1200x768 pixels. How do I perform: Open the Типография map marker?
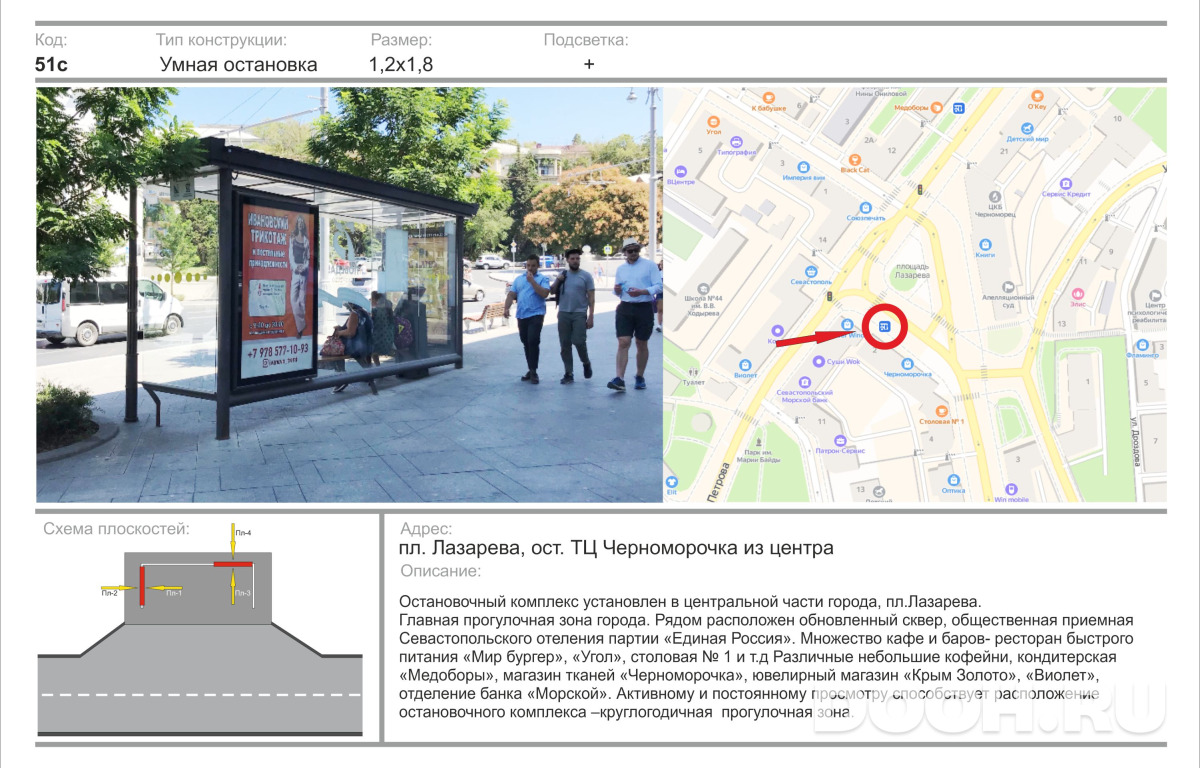tap(737, 141)
